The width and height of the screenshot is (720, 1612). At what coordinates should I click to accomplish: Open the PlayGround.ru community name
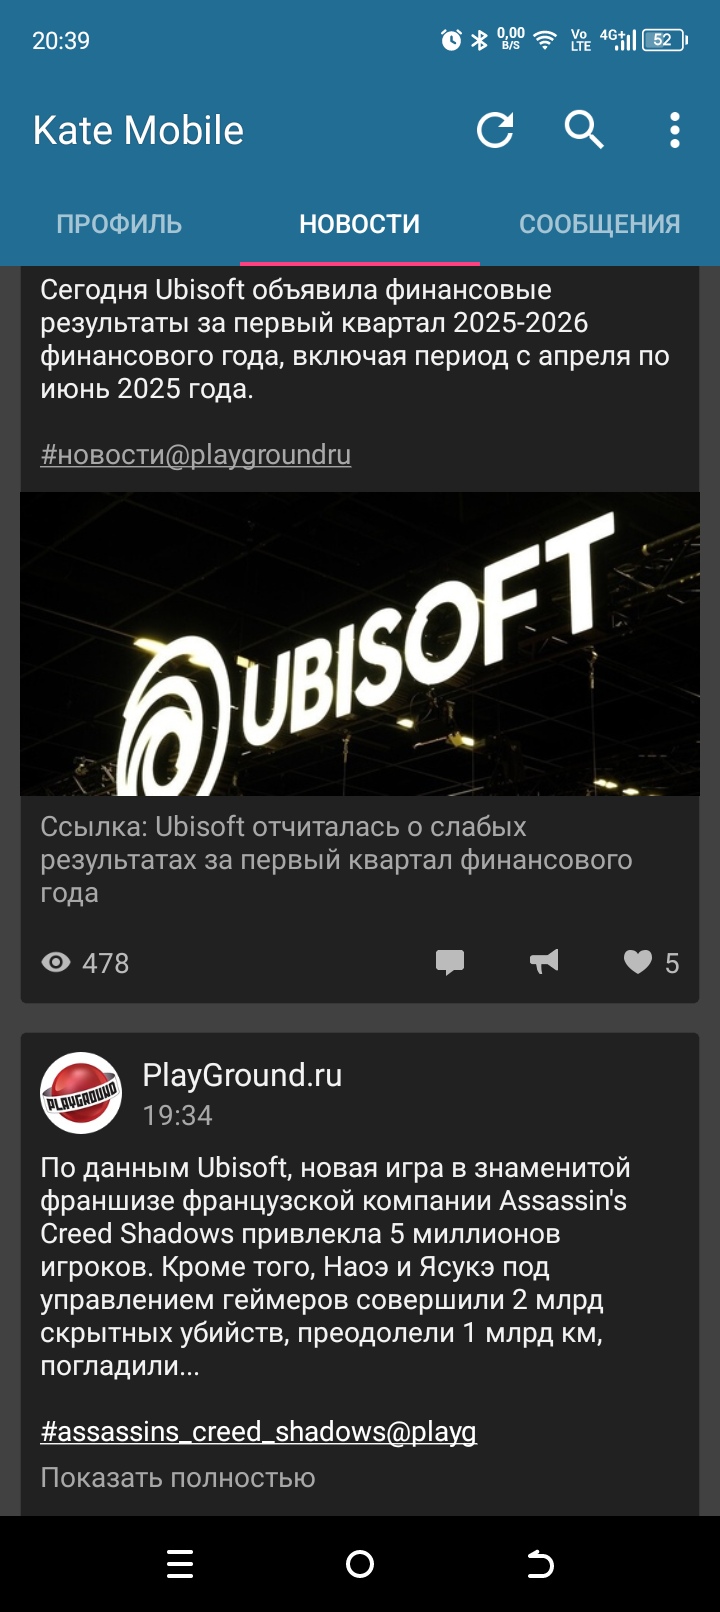(x=242, y=1075)
